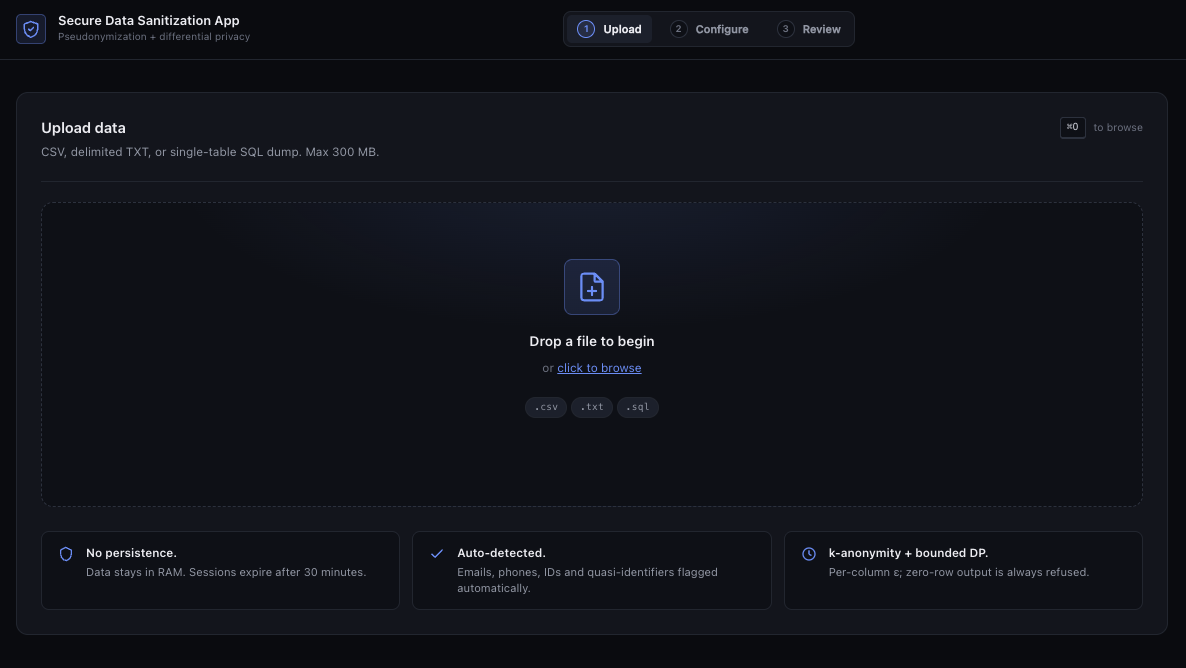Click the Drop a file to begin dropzone
This screenshot has height=668, width=1186.
[591, 354]
